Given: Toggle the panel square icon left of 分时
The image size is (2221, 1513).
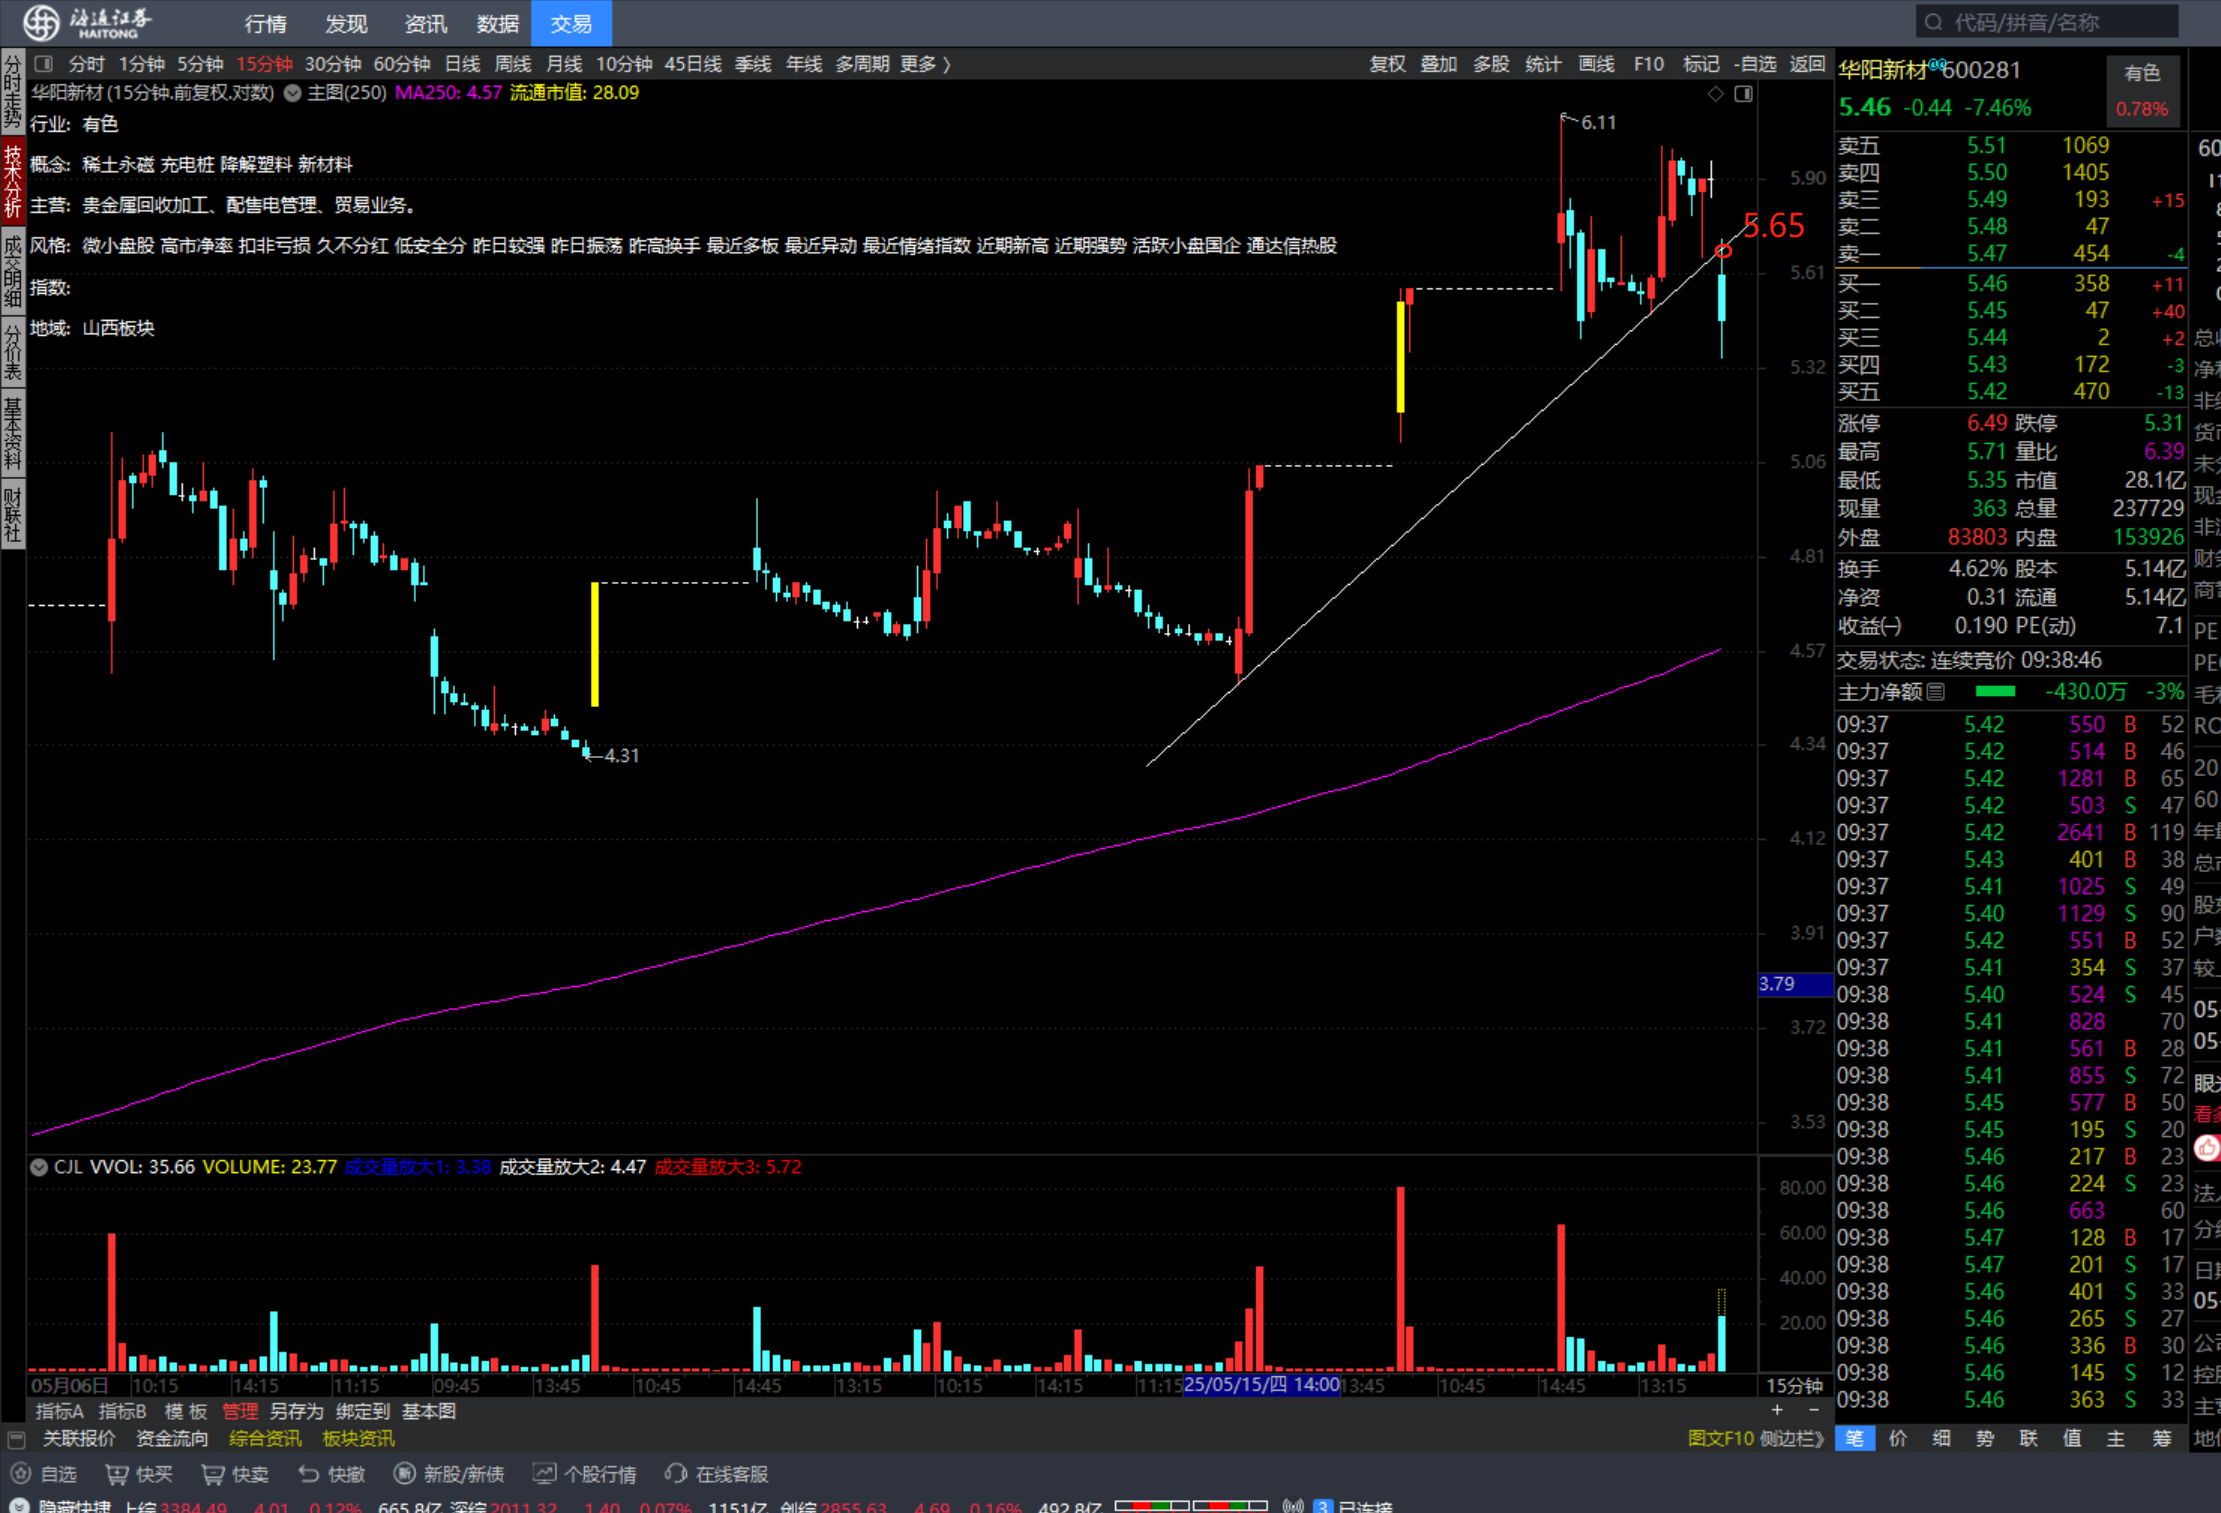Looking at the screenshot, I should pos(43,64).
